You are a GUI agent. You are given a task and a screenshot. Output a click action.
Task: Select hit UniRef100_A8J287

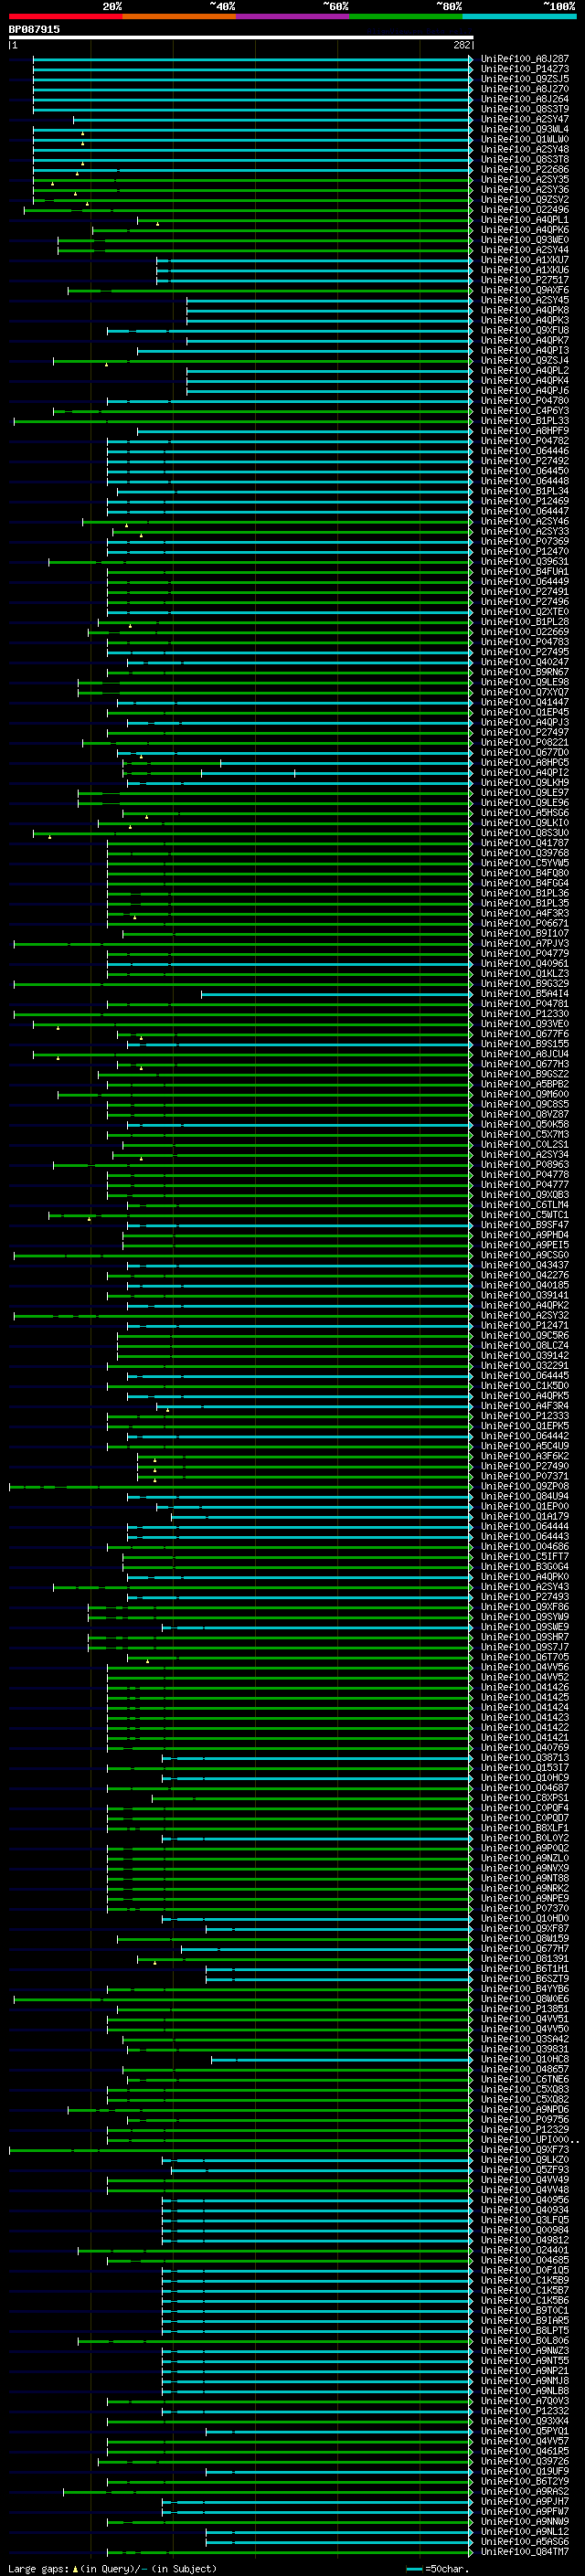525,59
